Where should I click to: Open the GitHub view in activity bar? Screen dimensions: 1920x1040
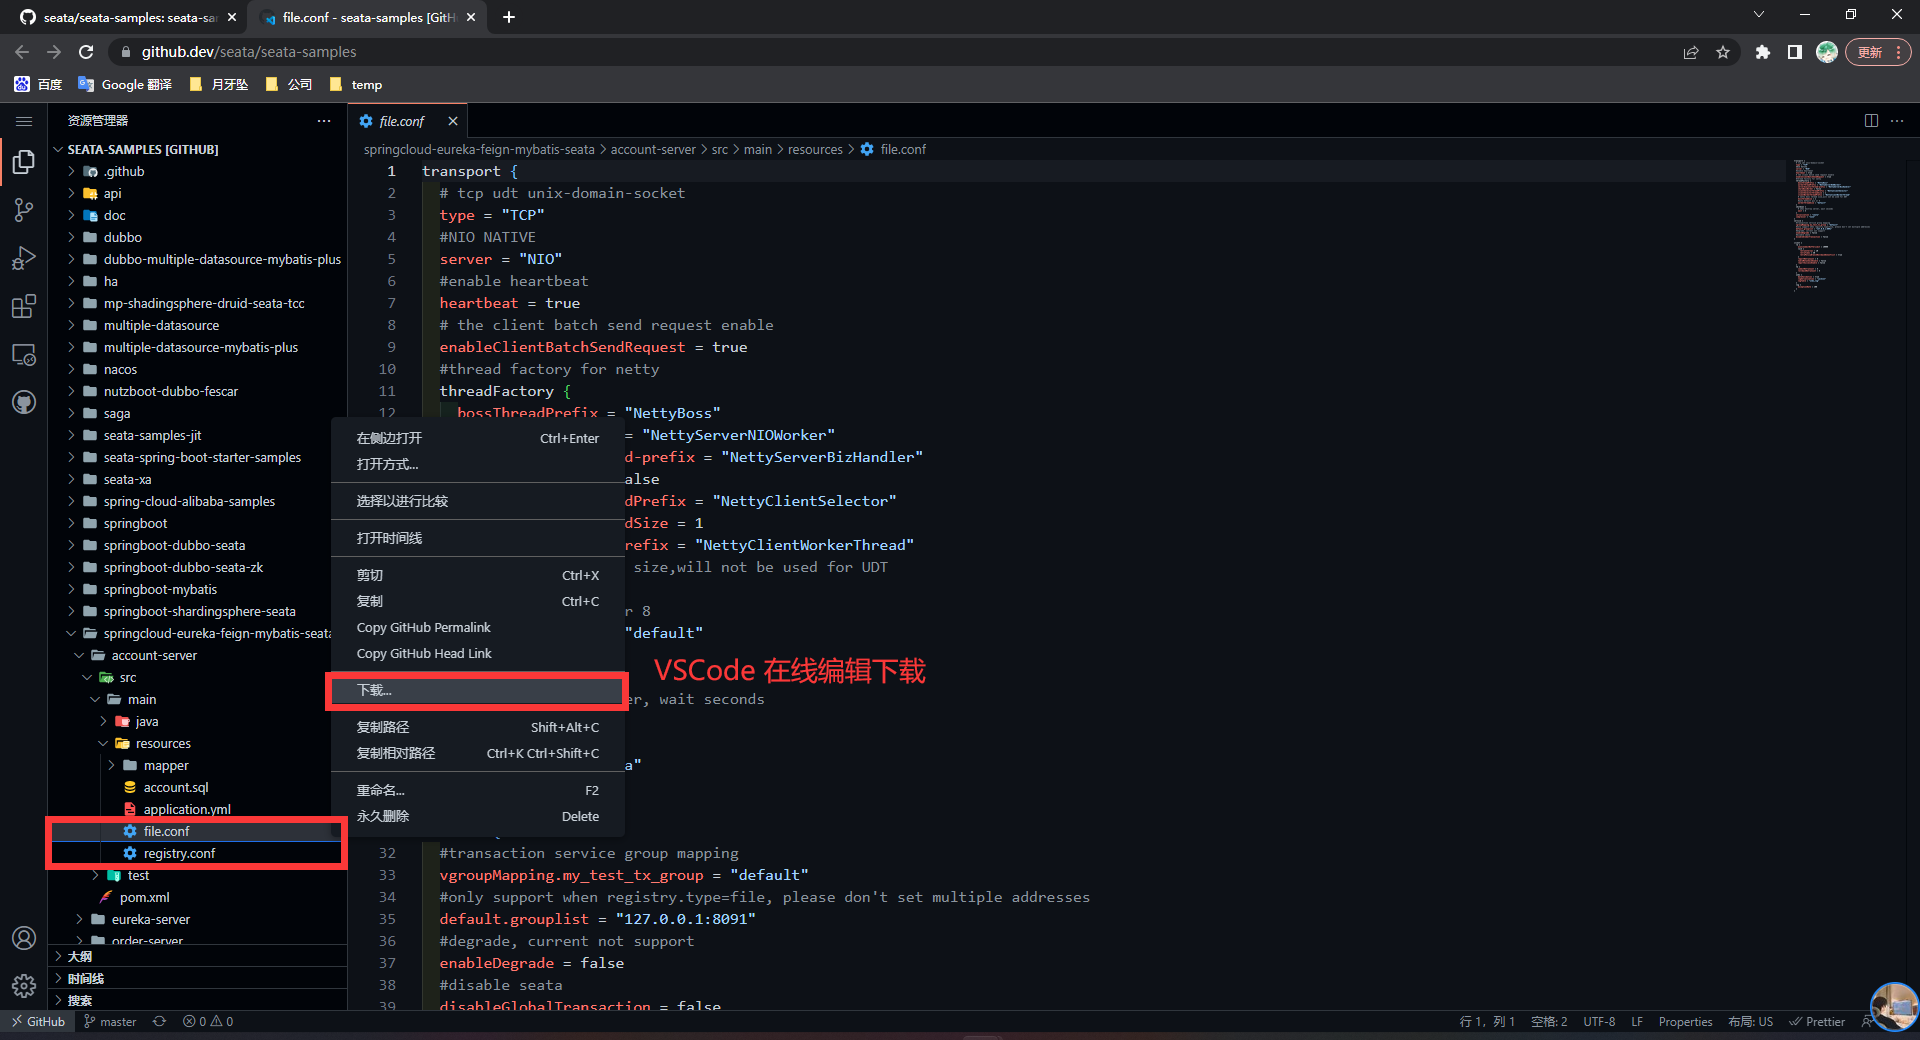click(x=24, y=402)
